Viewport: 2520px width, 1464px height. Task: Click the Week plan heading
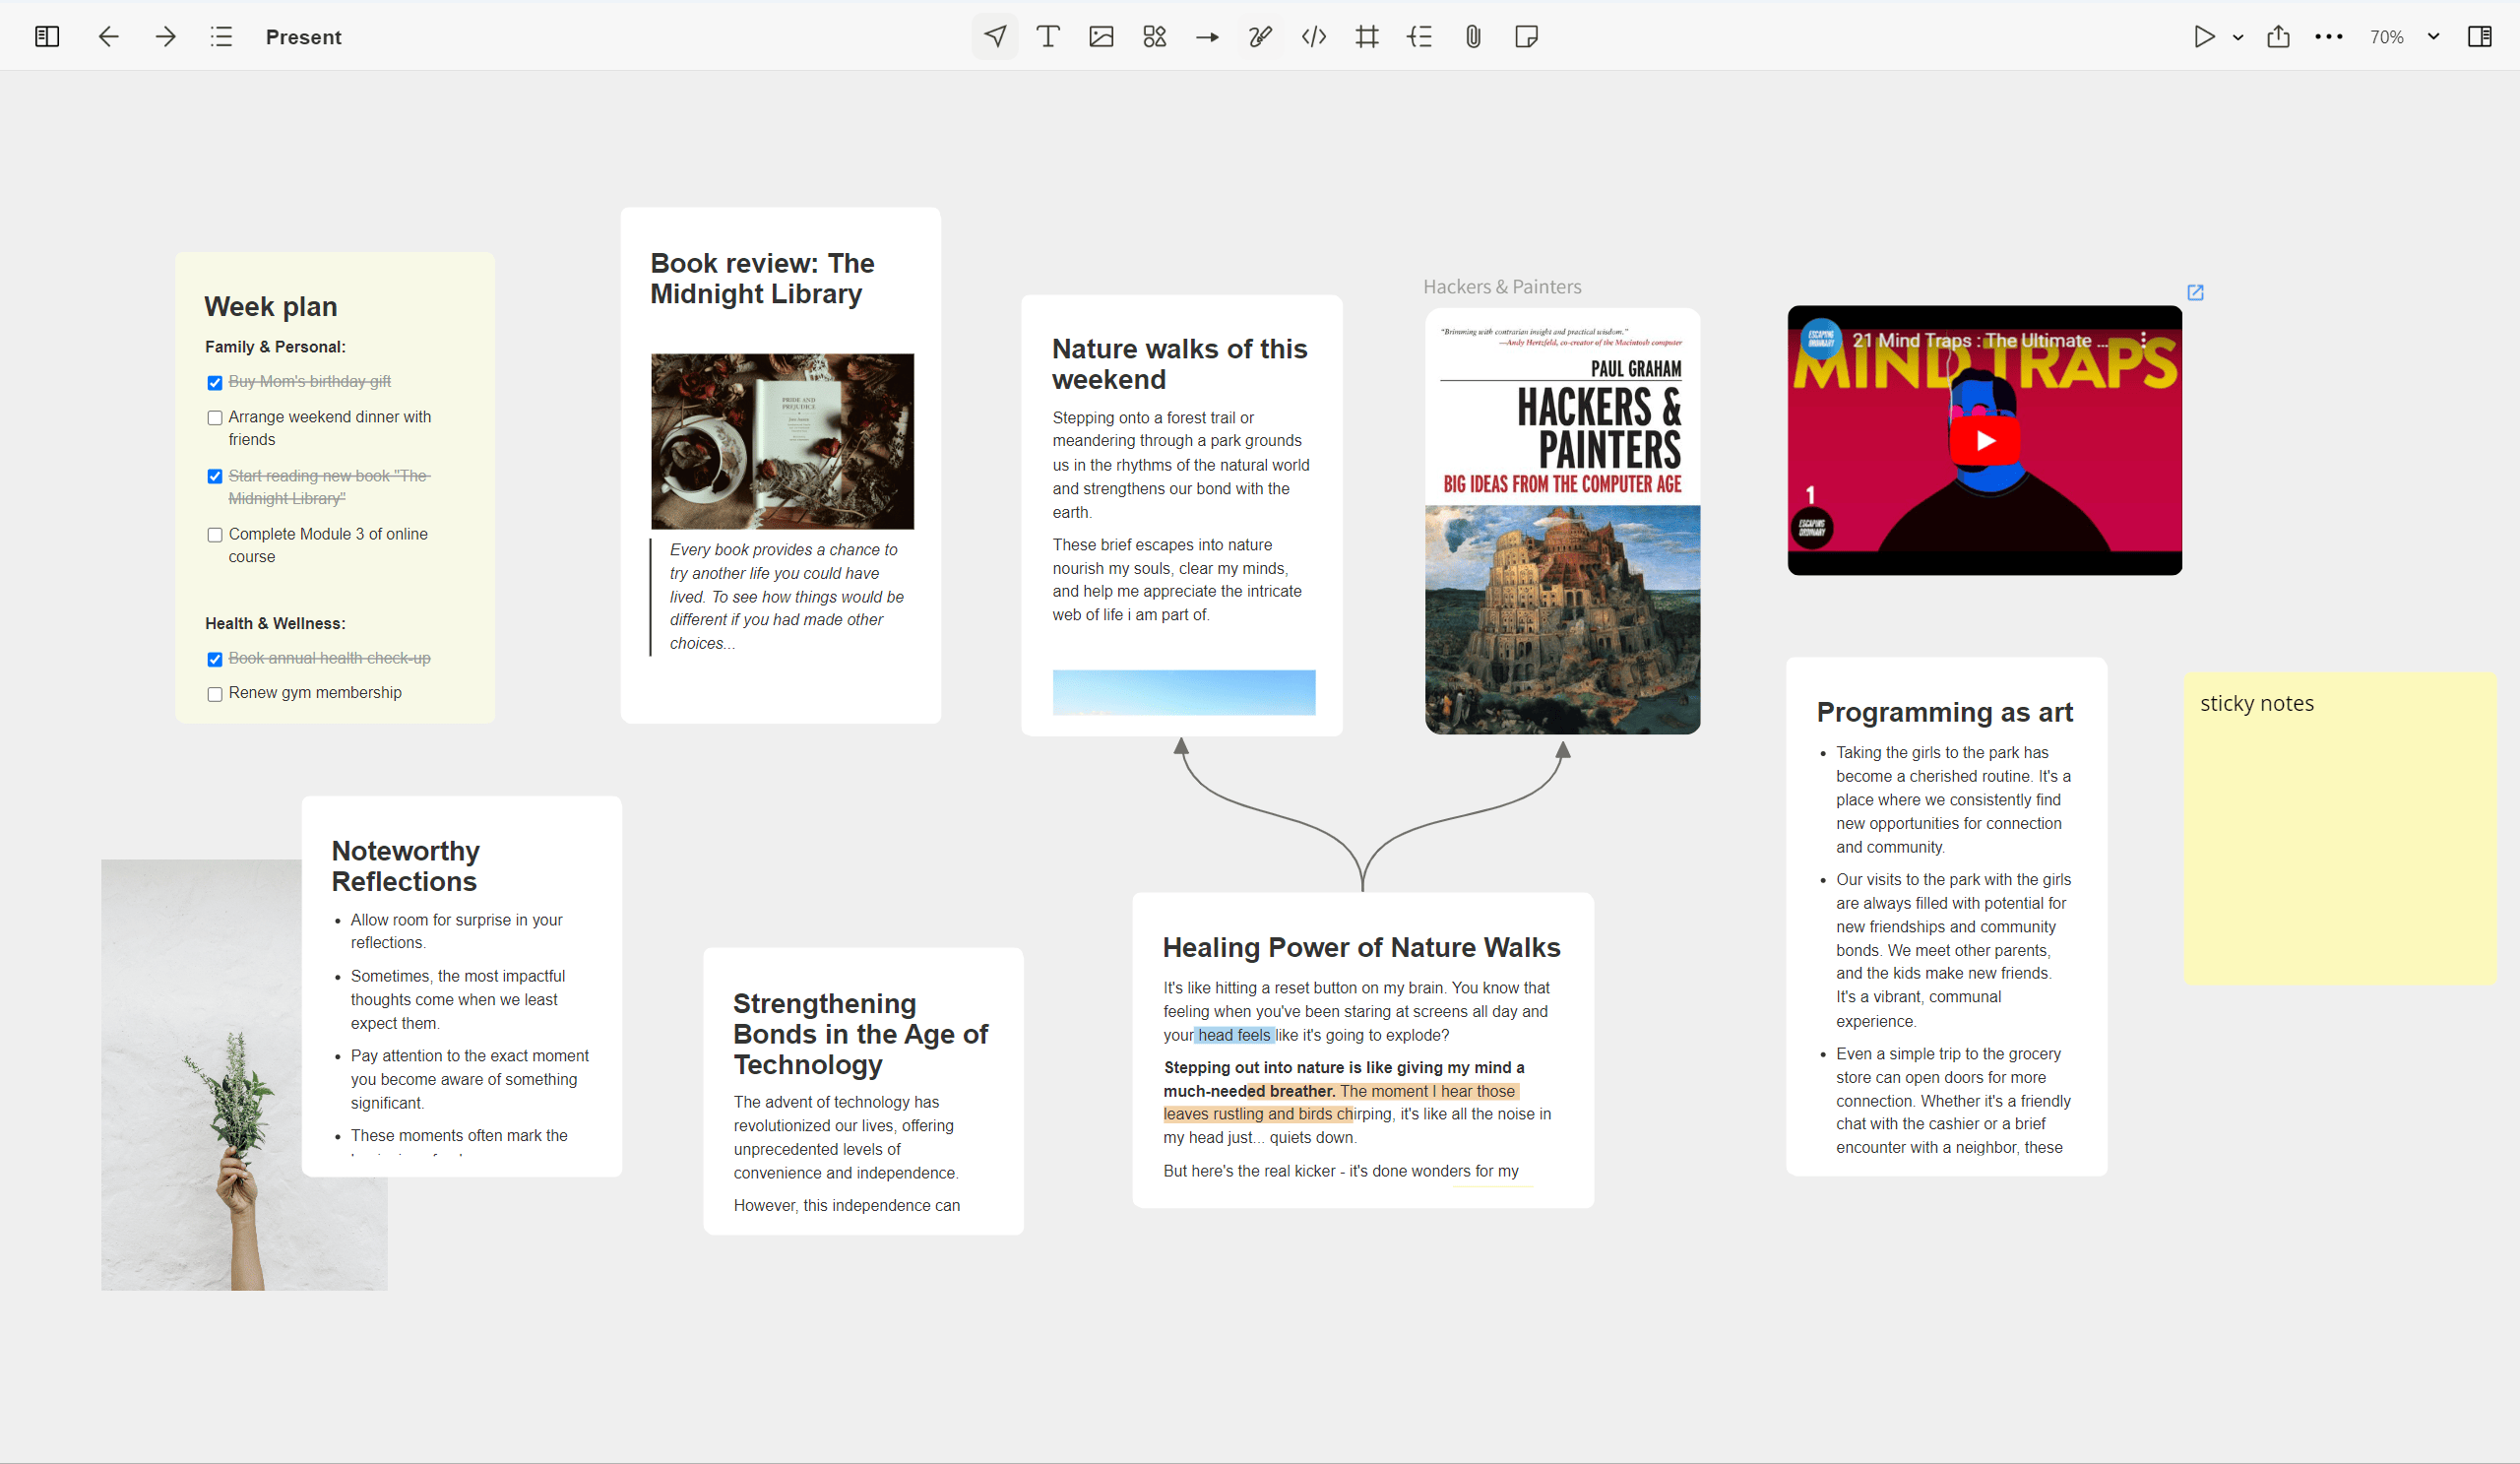click(x=271, y=306)
